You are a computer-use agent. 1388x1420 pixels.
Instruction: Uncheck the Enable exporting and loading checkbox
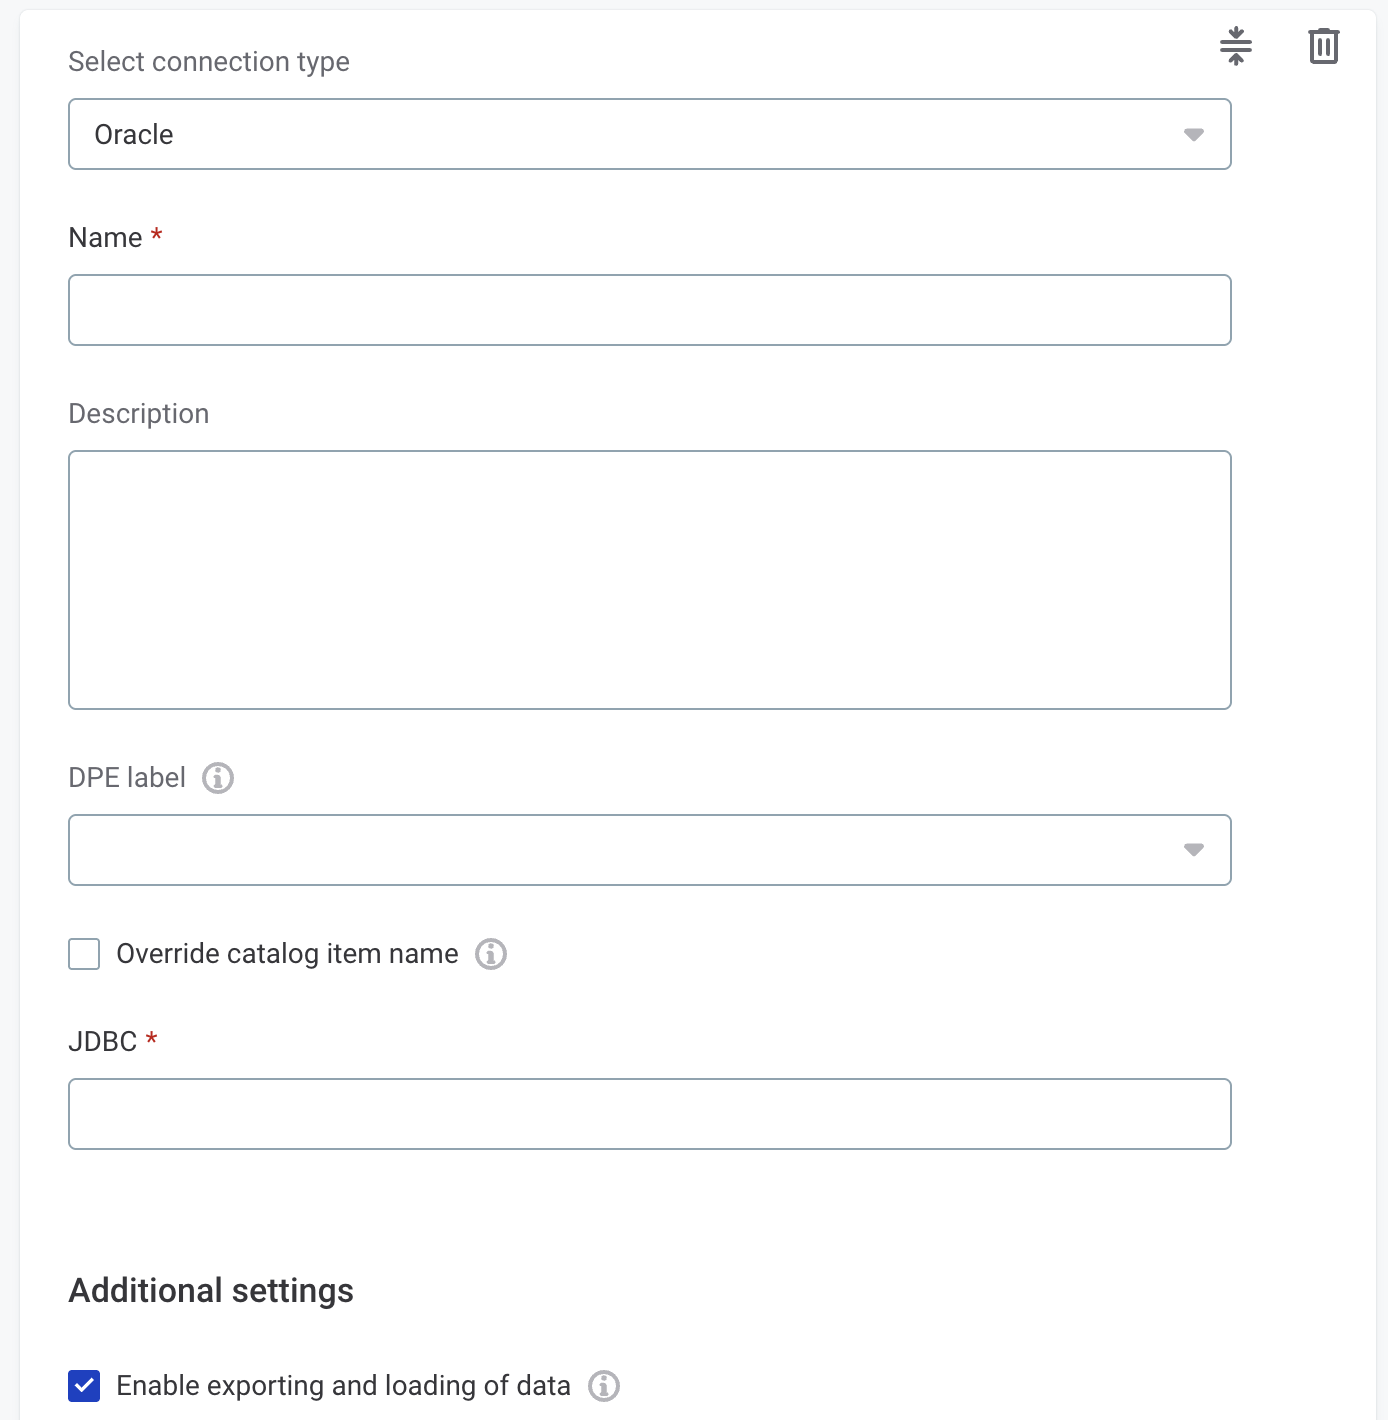click(x=84, y=1386)
